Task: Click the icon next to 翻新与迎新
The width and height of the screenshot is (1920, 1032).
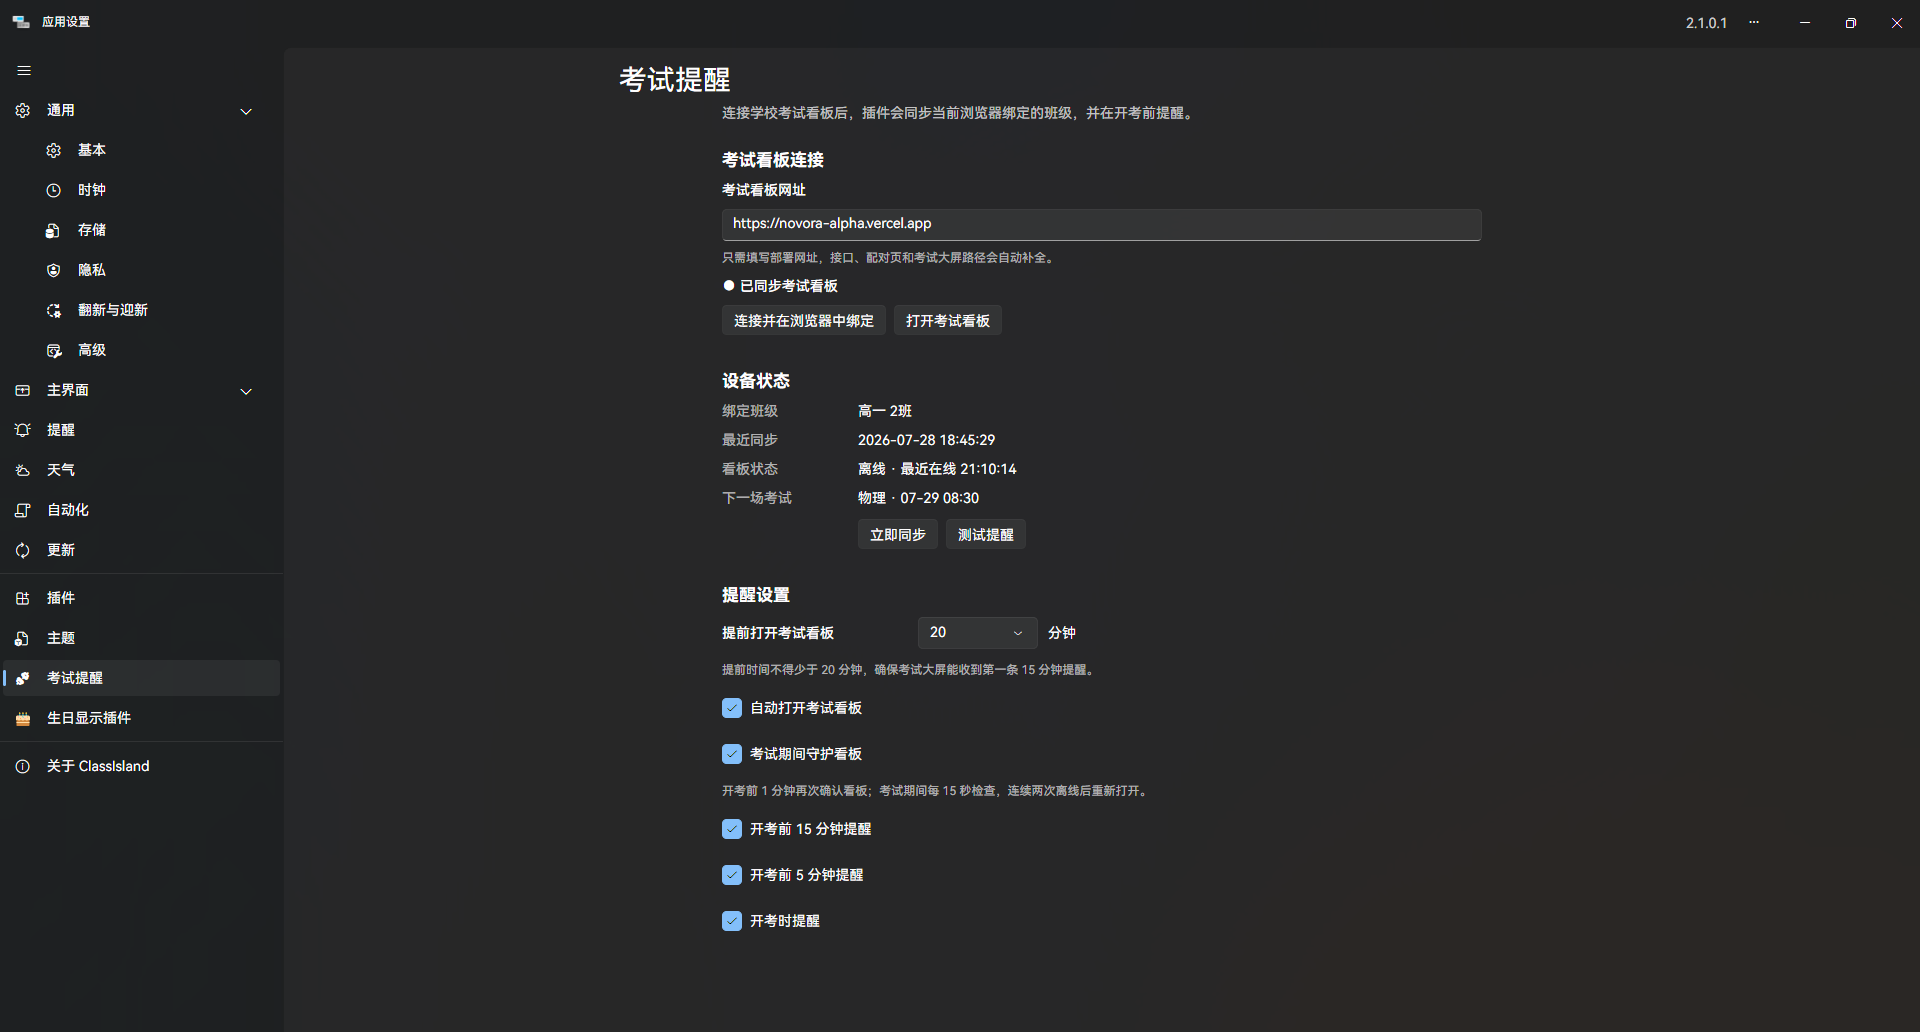Action: pos(54,310)
